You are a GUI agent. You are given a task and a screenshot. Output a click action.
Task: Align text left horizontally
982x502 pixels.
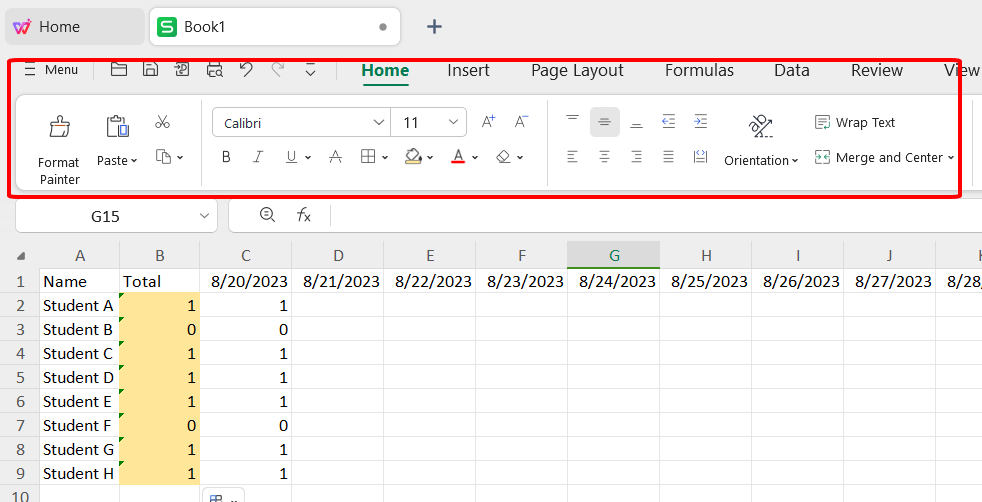(572, 157)
